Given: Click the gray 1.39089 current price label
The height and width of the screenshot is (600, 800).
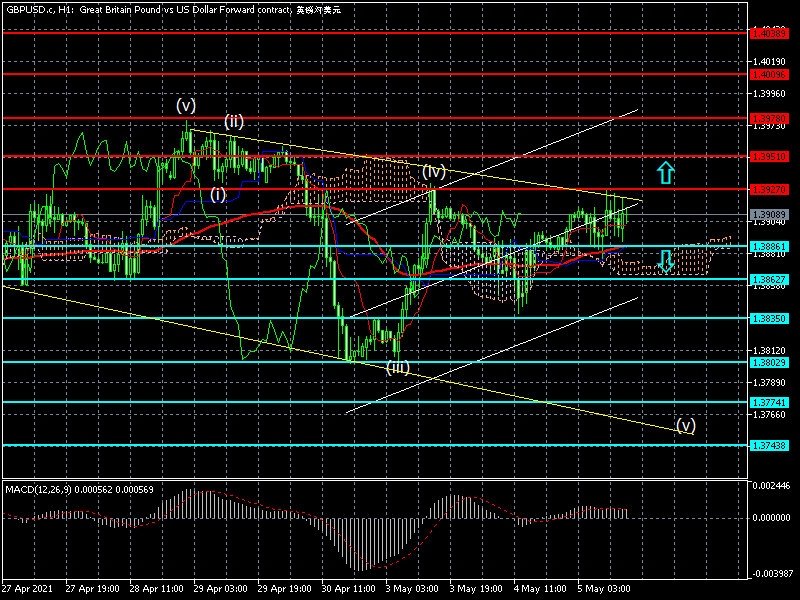Looking at the screenshot, I should (x=769, y=215).
